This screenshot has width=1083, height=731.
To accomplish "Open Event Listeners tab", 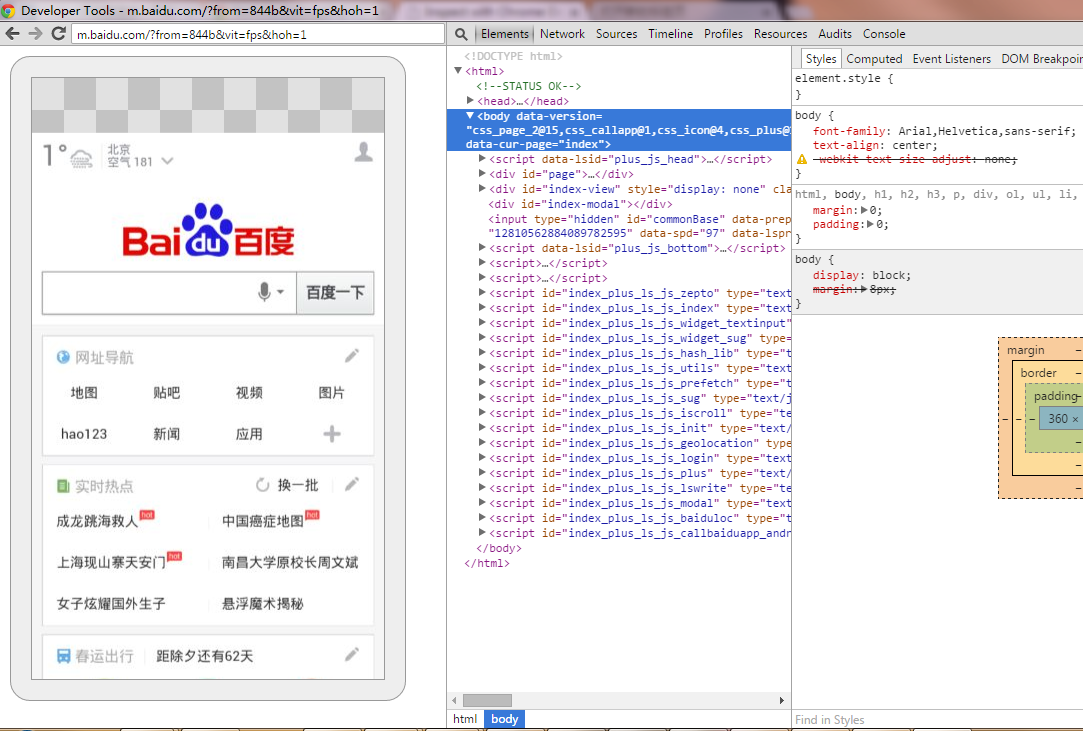I will click(x=951, y=59).
